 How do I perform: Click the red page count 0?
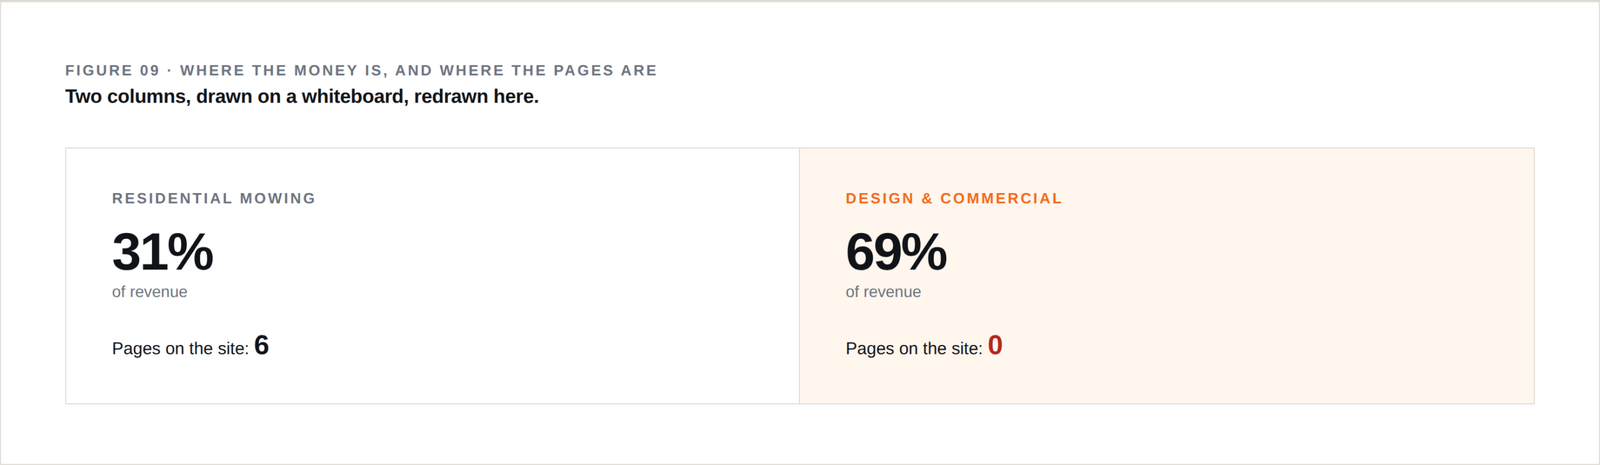(x=995, y=345)
